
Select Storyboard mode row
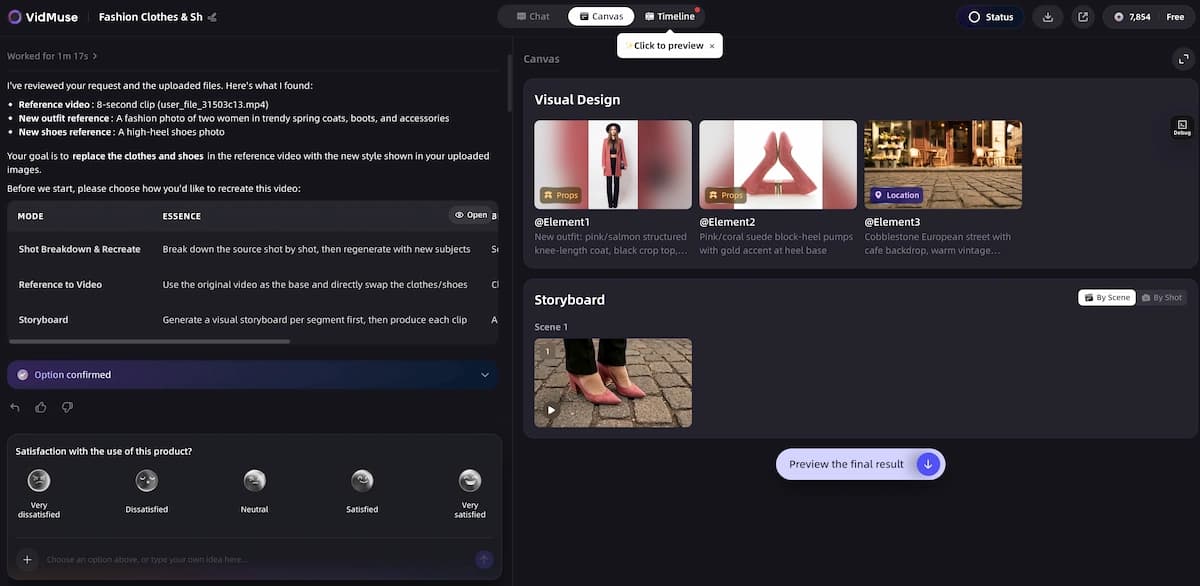pyautogui.click(x=252, y=320)
